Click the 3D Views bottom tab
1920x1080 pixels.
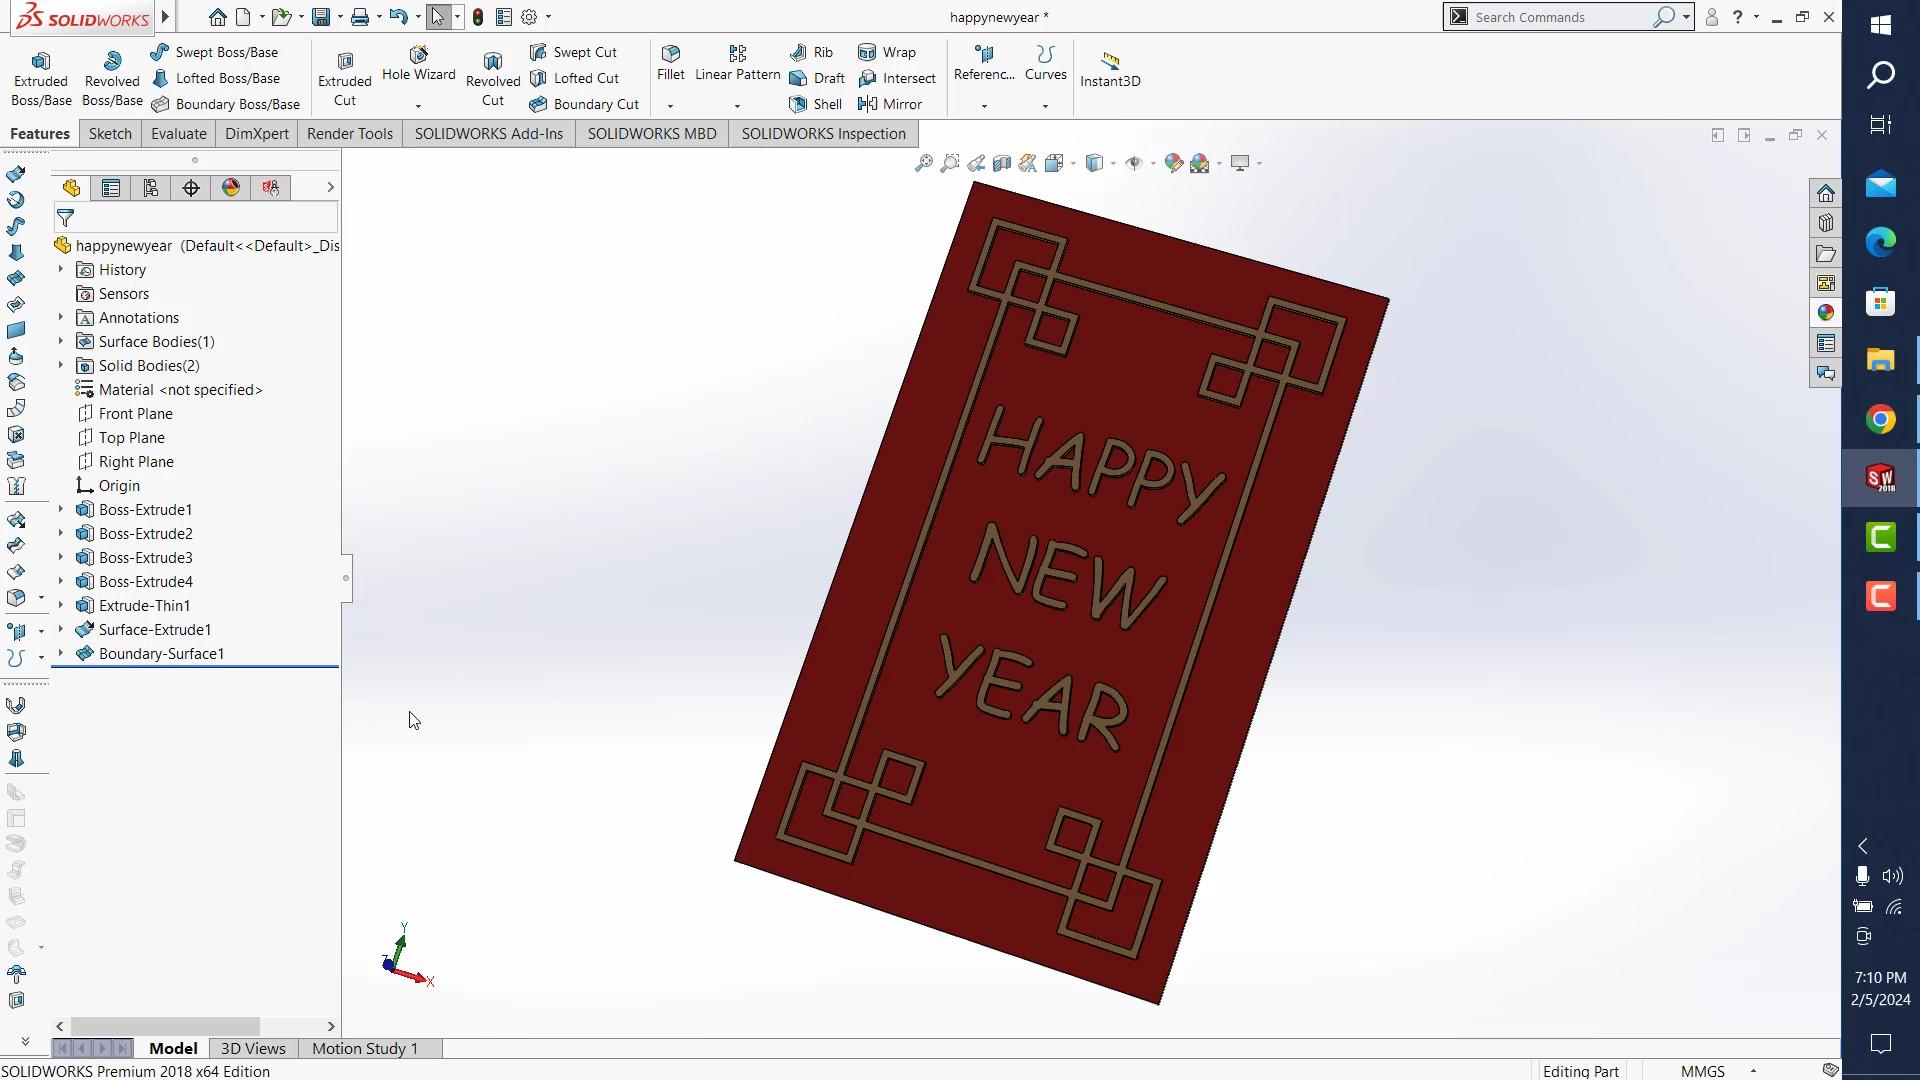[253, 1048]
